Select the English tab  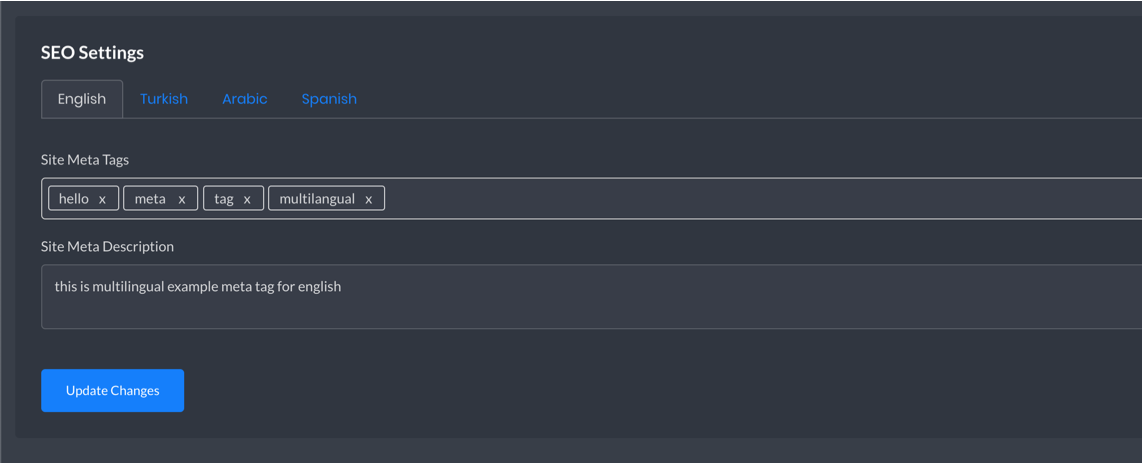82,99
